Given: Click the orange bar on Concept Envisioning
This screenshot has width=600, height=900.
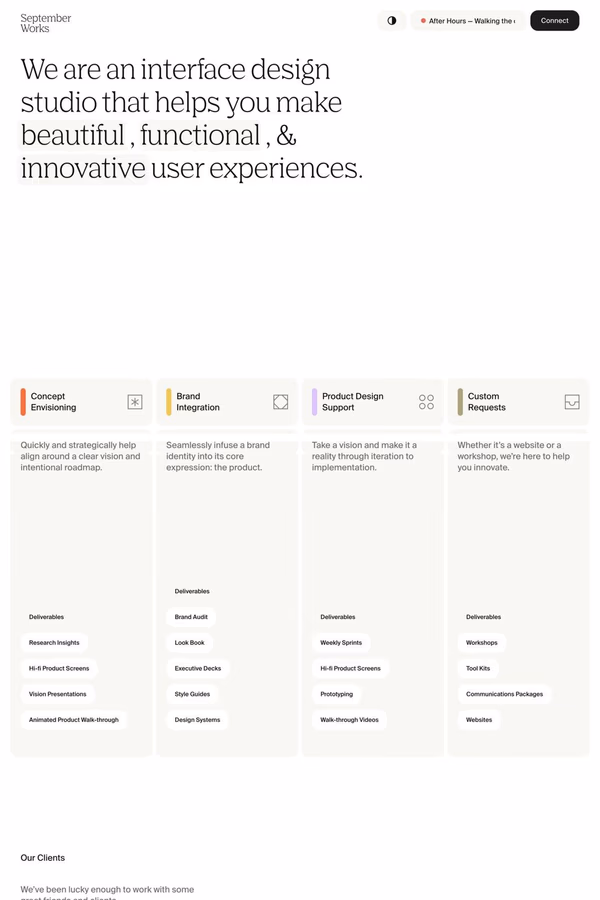Looking at the screenshot, I should pyautogui.click(x=23, y=402).
